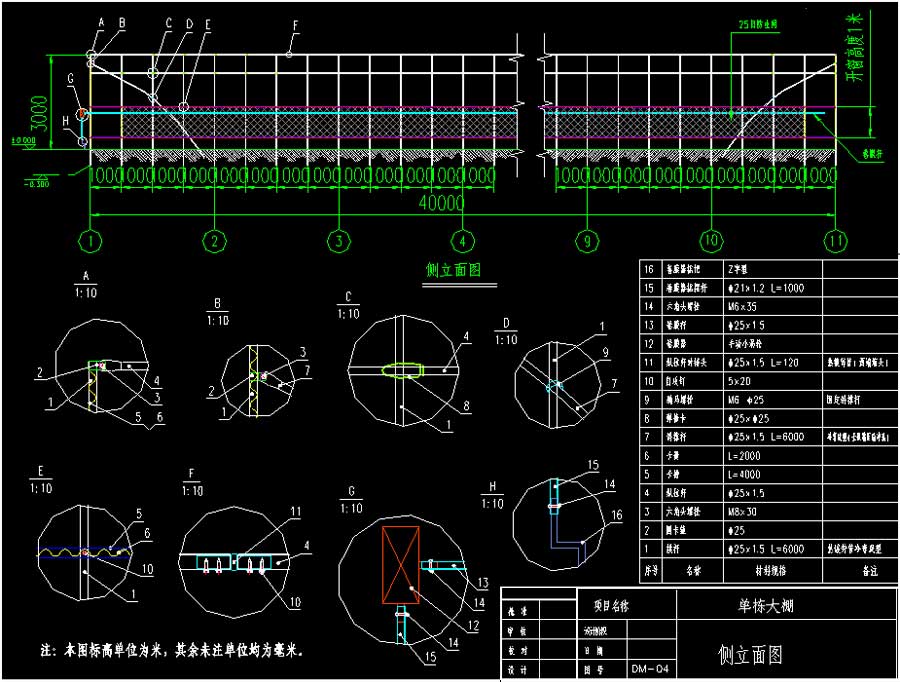The height and width of the screenshot is (682, 900).
Task: Select detail E's 1:10 scale label
Action: click(41, 488)
